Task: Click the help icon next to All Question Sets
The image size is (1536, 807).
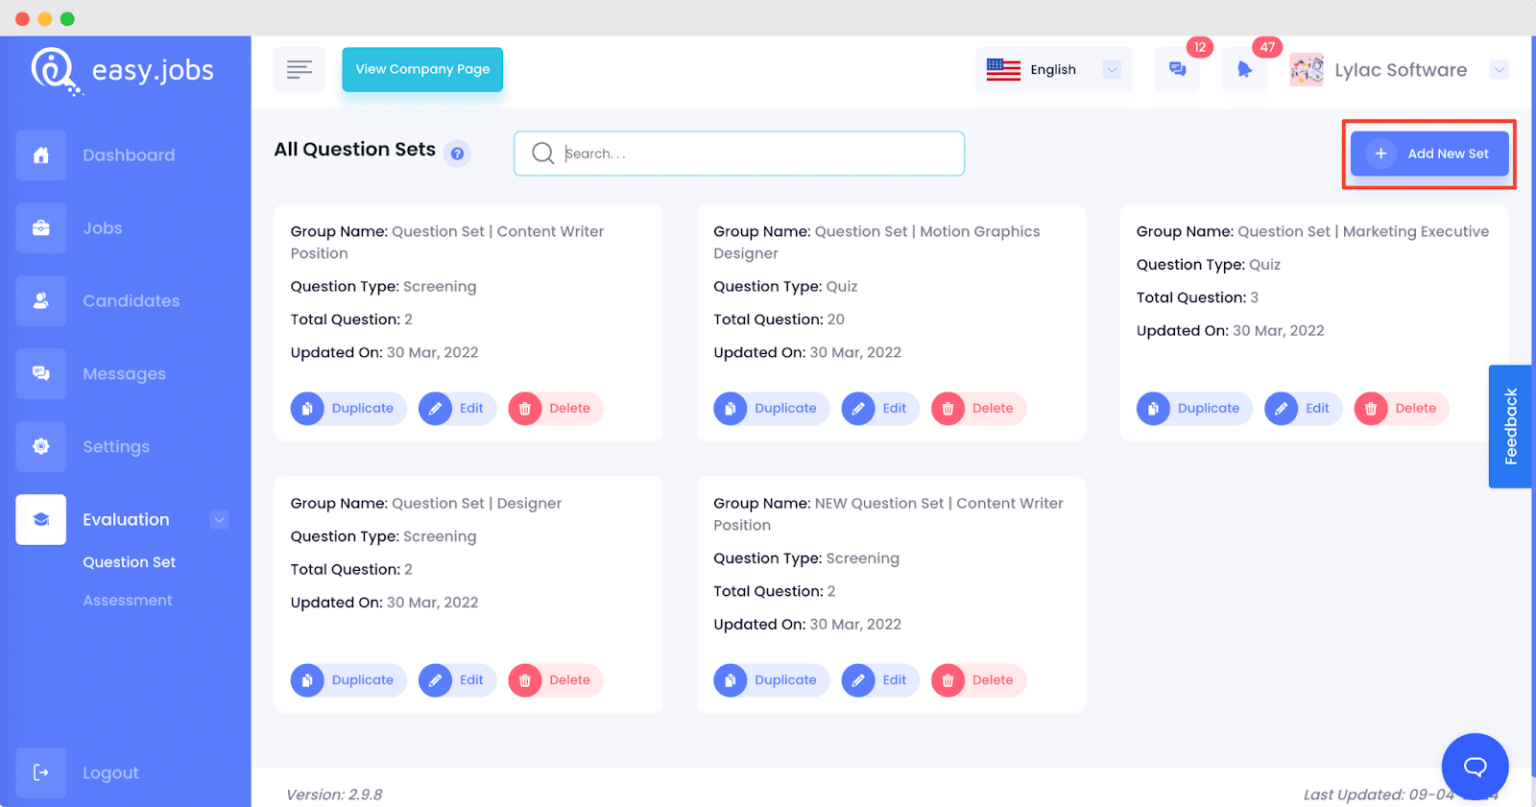Action: pyautogui.click(x=457, y=153)
